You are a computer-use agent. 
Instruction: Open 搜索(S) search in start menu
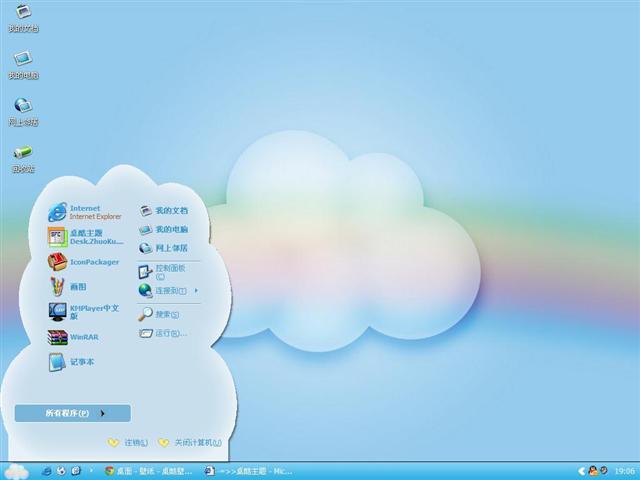point(159,314)
